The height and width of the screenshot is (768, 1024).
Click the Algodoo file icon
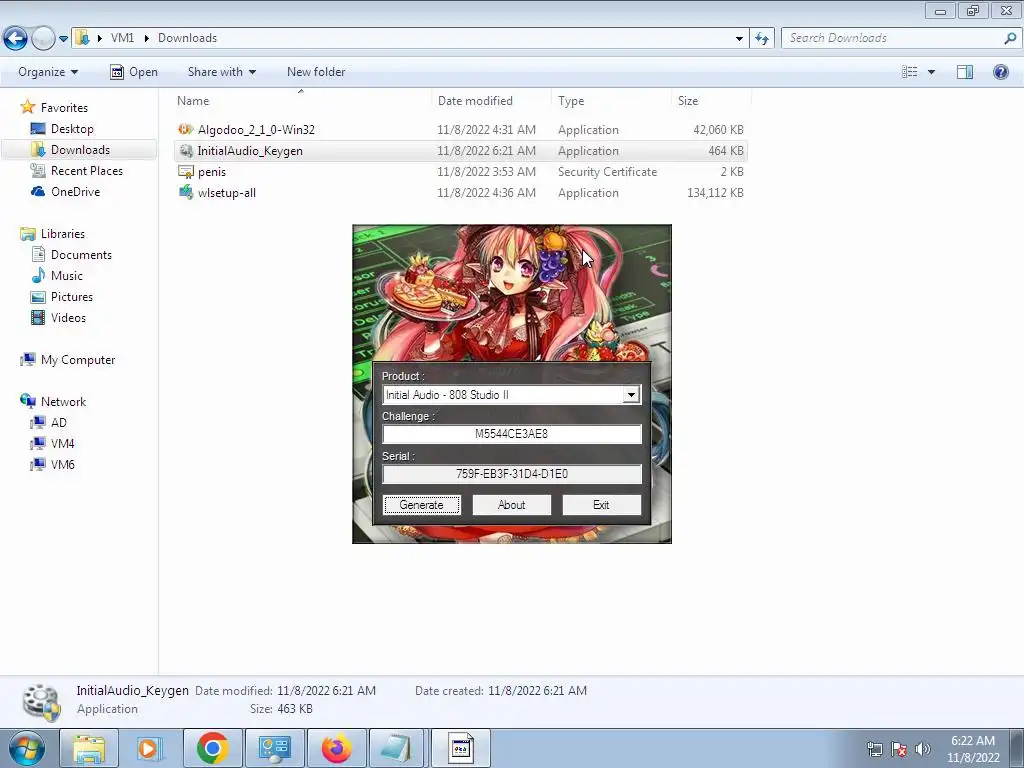coord(185,129)
